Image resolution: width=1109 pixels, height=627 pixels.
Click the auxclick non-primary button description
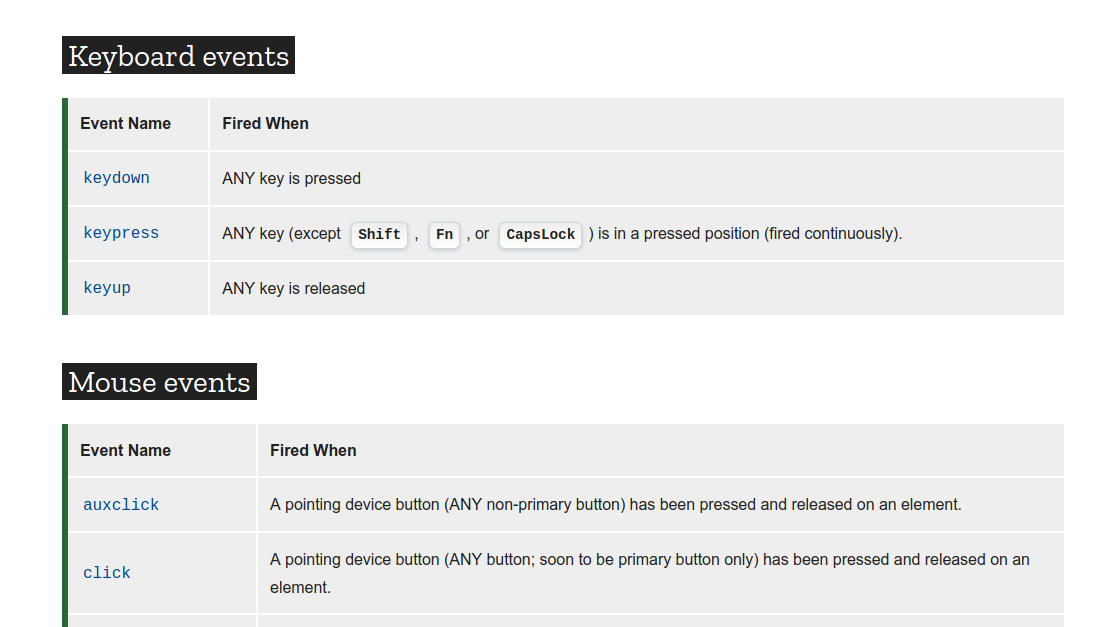tap(615, 505)
